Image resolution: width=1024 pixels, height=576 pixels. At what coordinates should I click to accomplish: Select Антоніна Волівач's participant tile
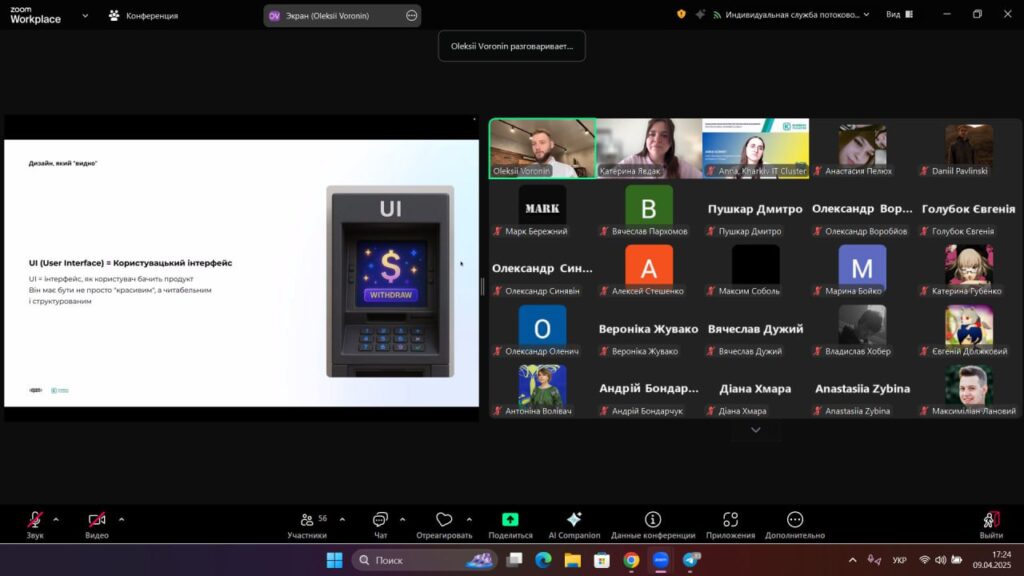click(543, 389)
